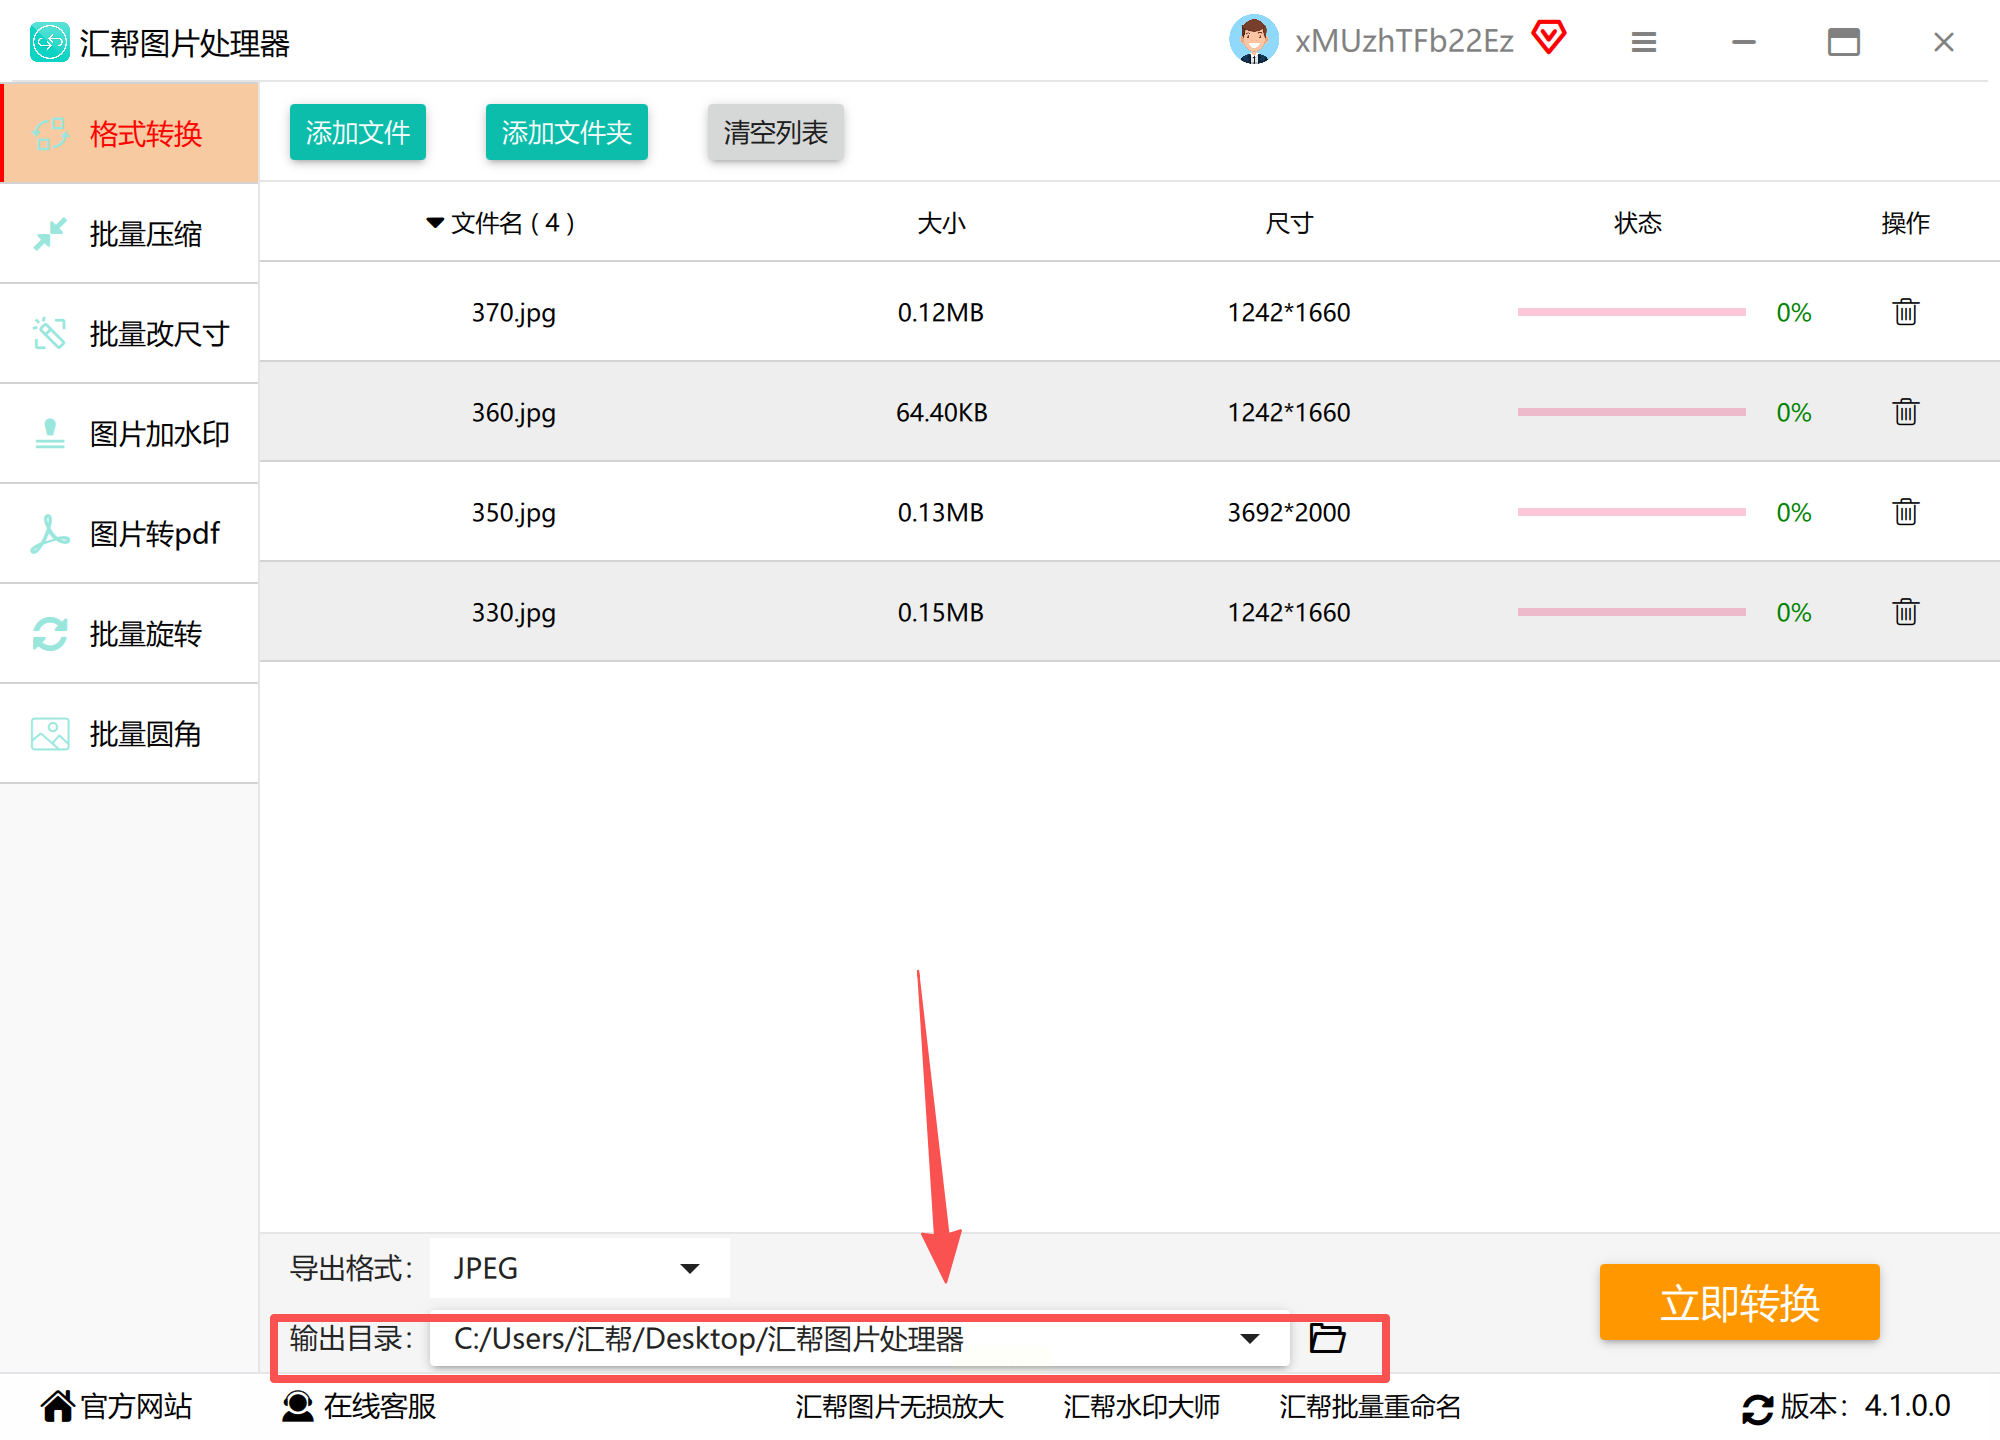
Task: Click the user avatar picture
Action: [1253, 40]
